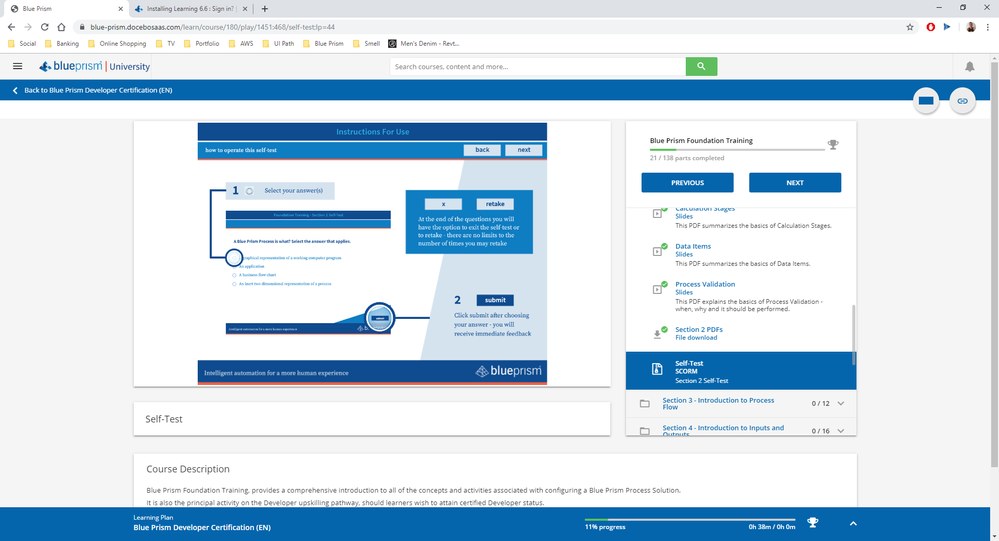Open Social bookmarks folder
The height and width of the screenshot is (541, 999).
[x=22, y=44]
